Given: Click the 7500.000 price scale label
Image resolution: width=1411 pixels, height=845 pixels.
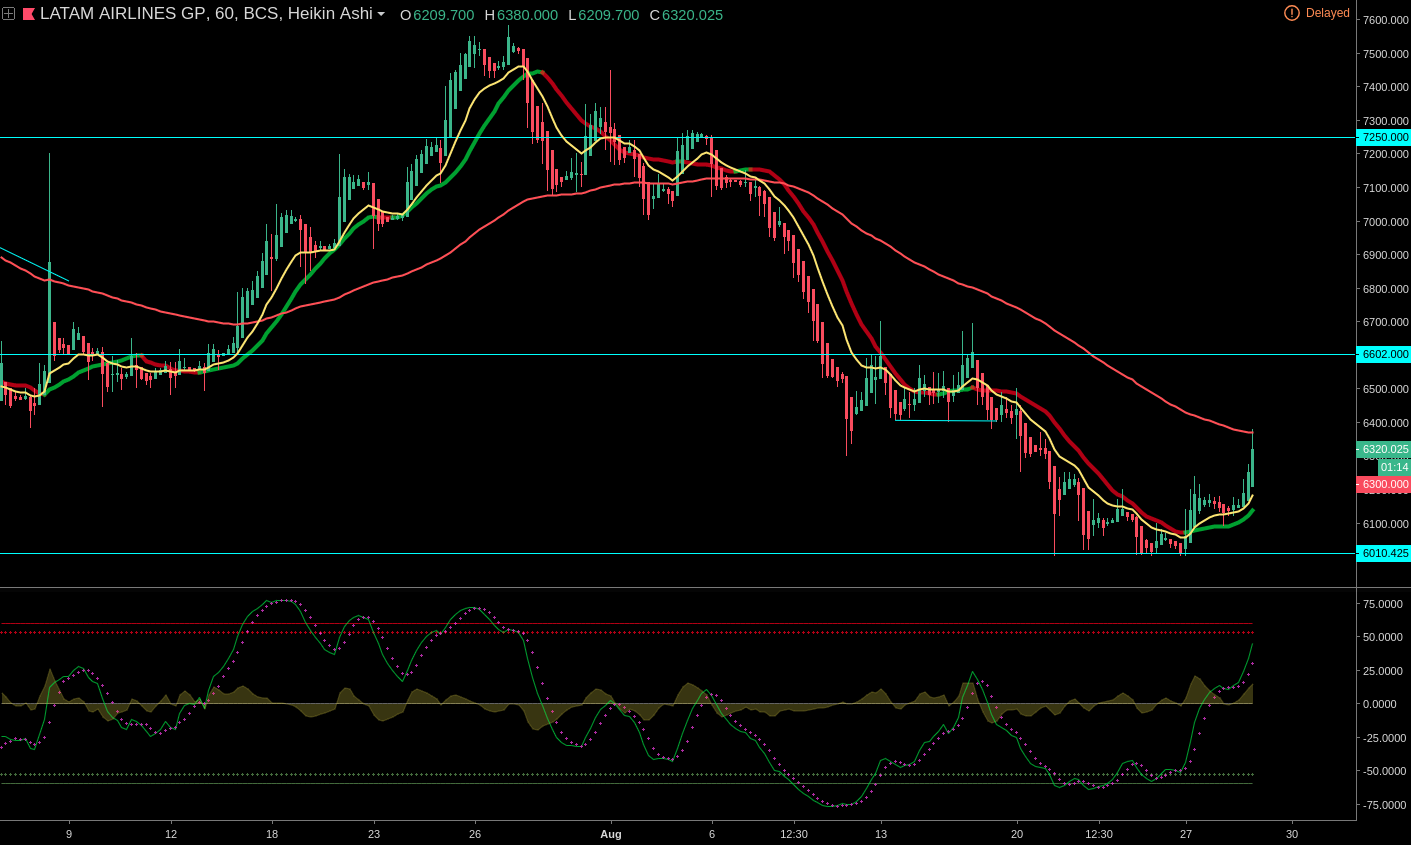Looking at the screenshot, I should tap(1386, 54).
